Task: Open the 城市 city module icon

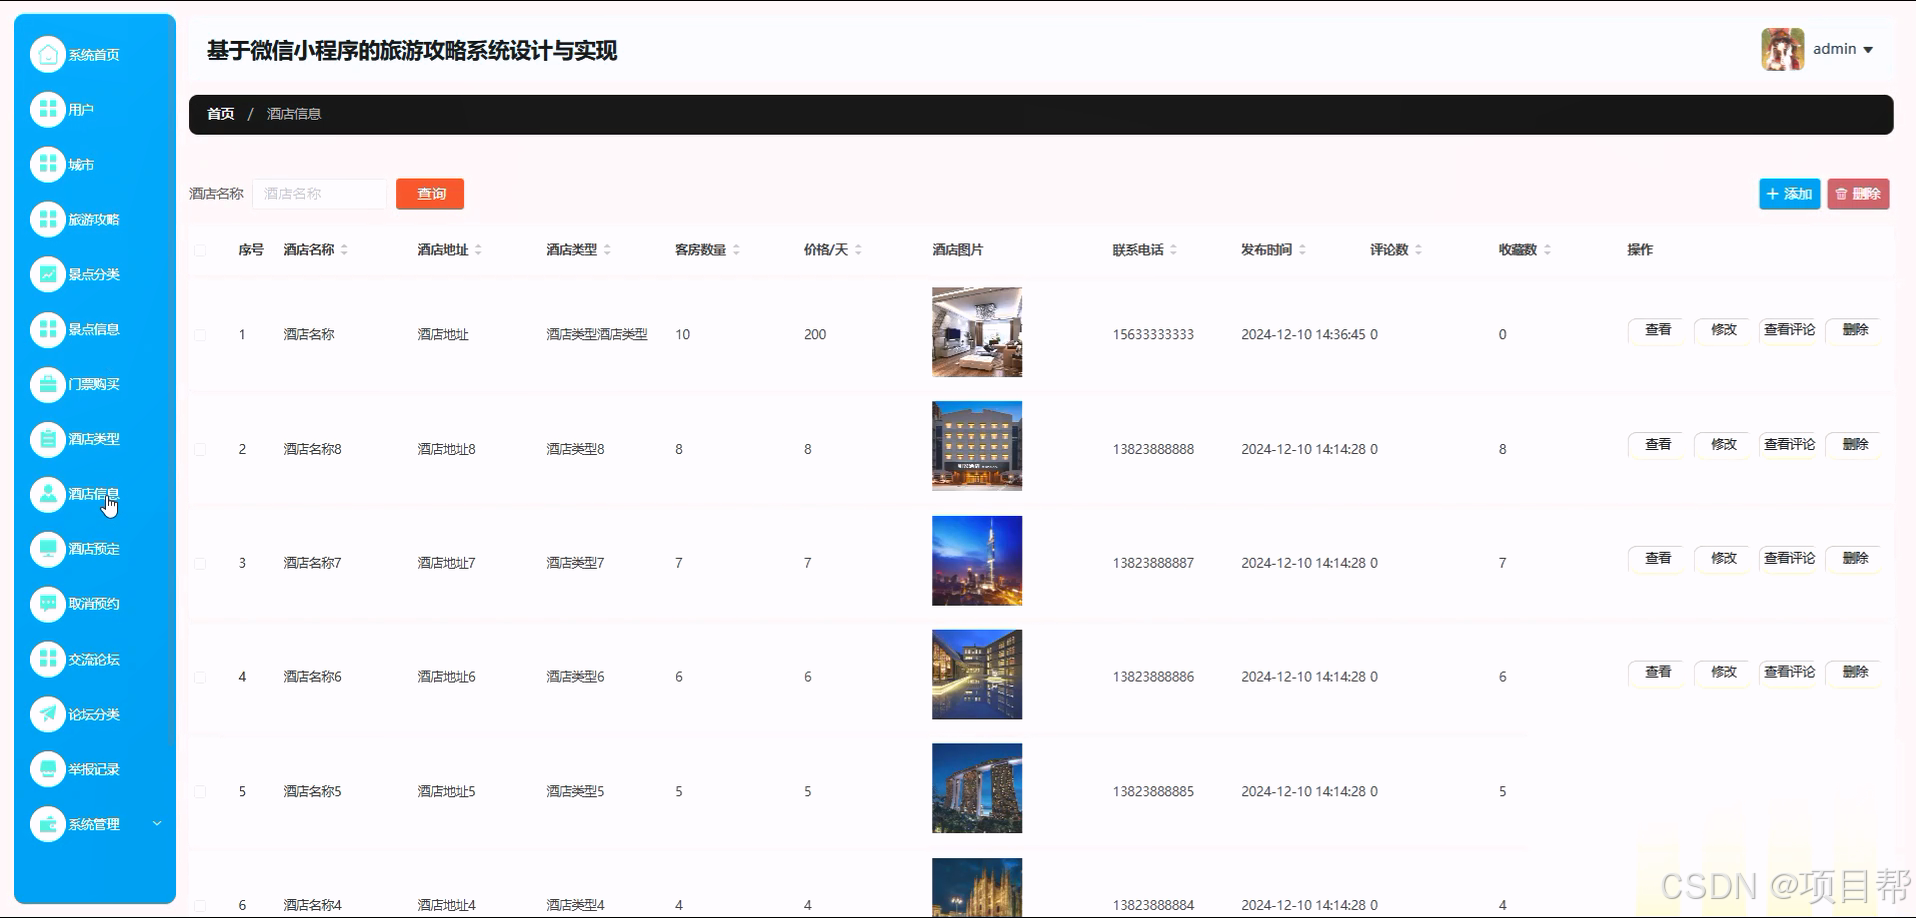Action: [x=48, y=164]
